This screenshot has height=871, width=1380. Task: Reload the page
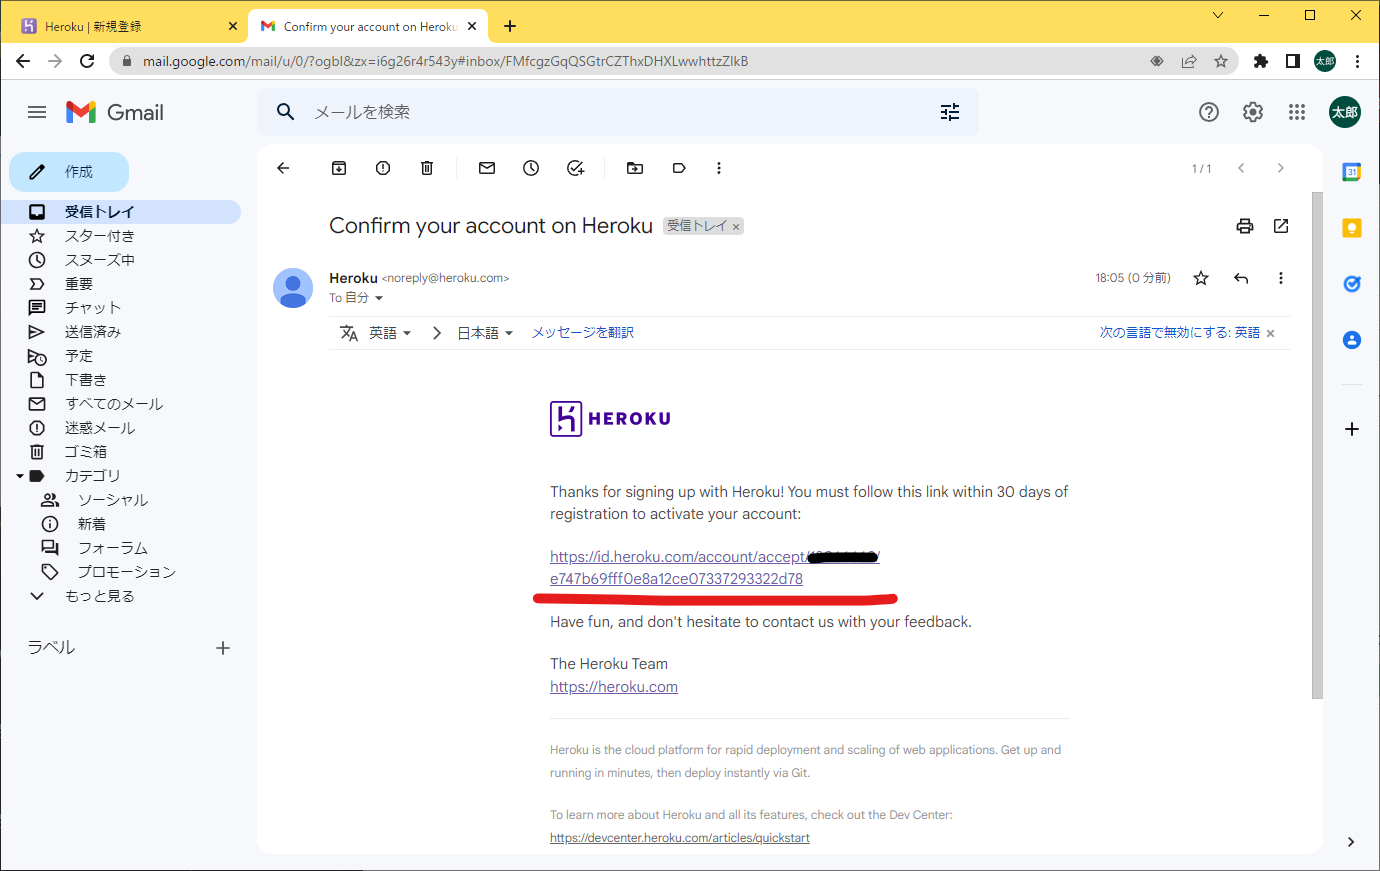[x=87, y=61]
